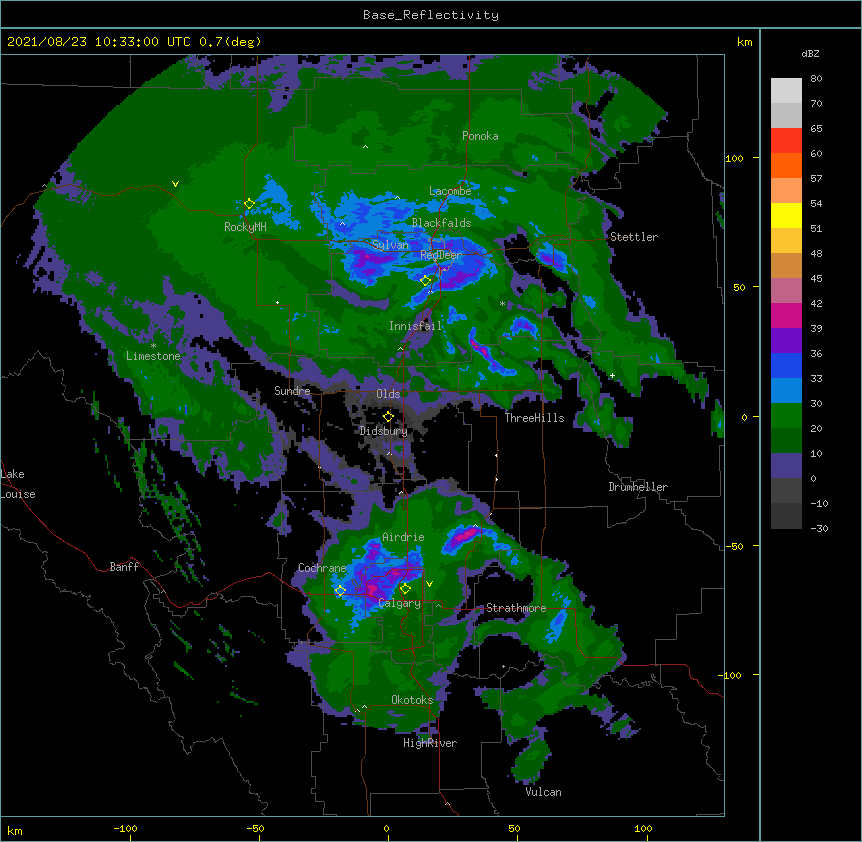Click the white asterisk above Limestone

[153, 346]
